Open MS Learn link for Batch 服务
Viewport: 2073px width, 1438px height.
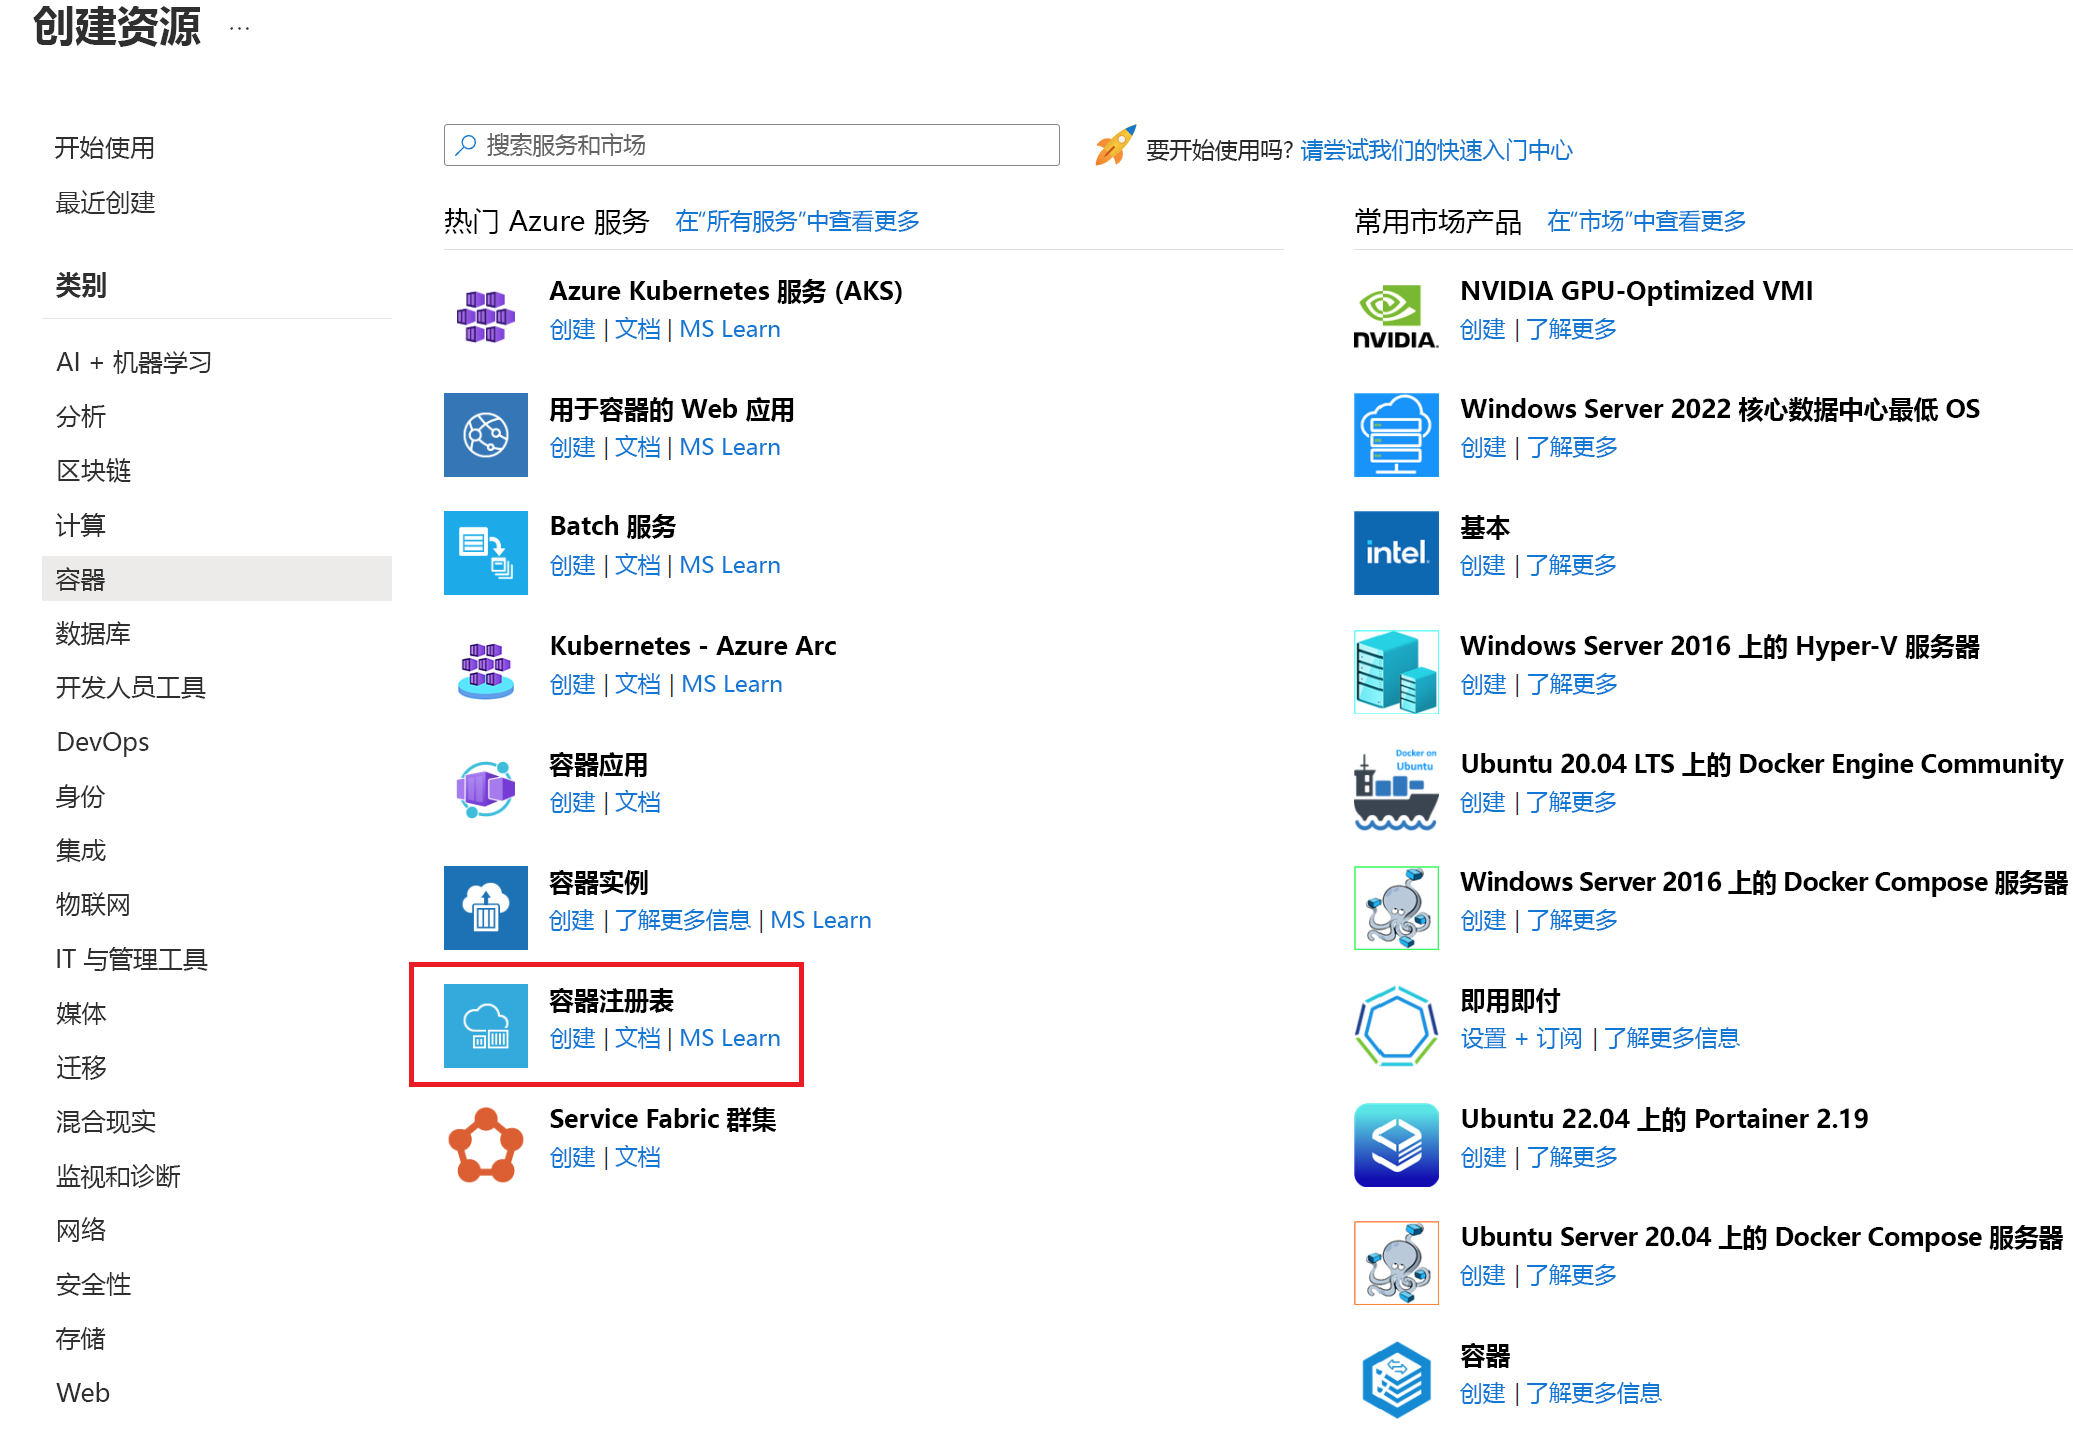point(729,565)
